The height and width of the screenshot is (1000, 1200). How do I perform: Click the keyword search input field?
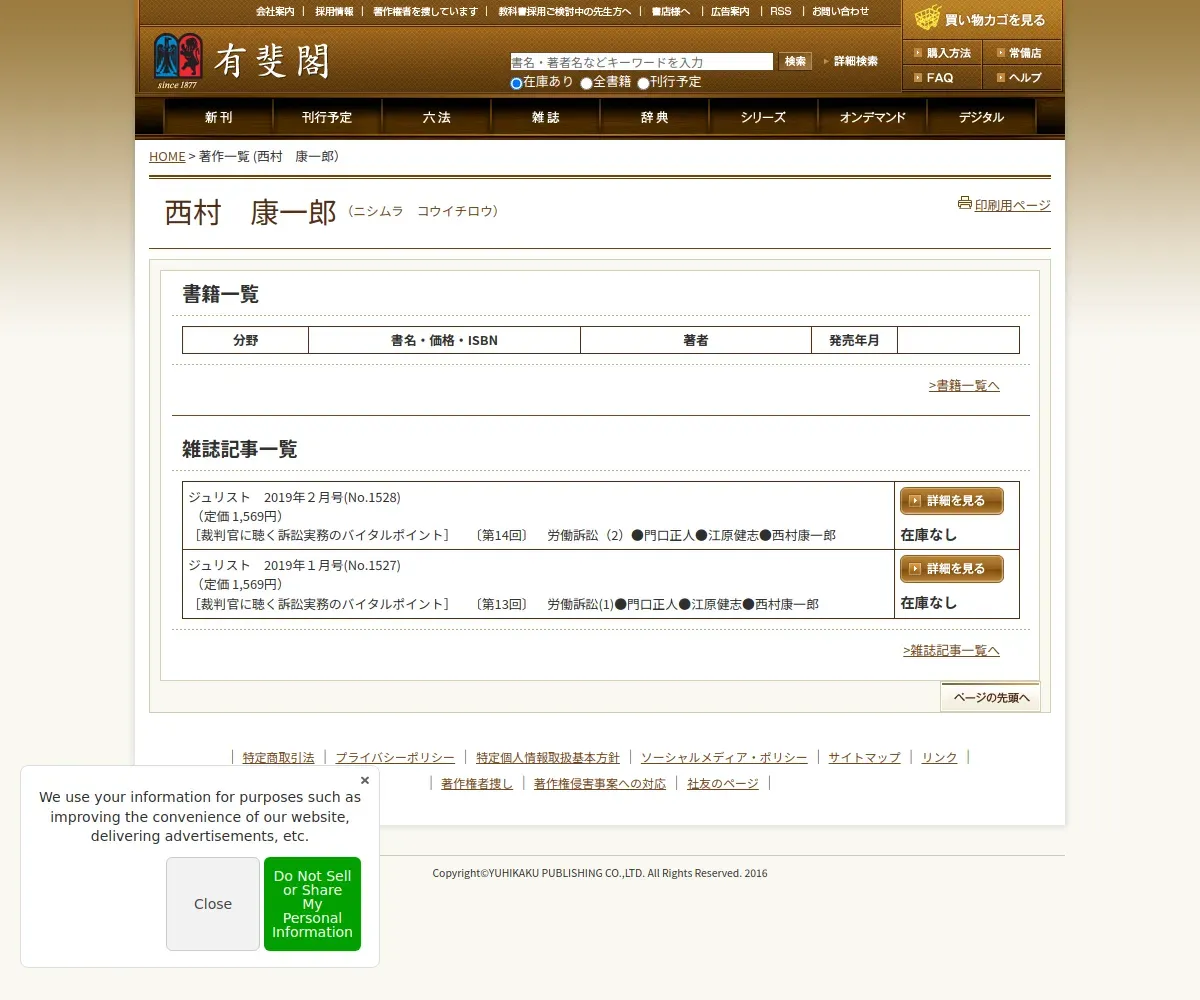(x=641, y=62)
